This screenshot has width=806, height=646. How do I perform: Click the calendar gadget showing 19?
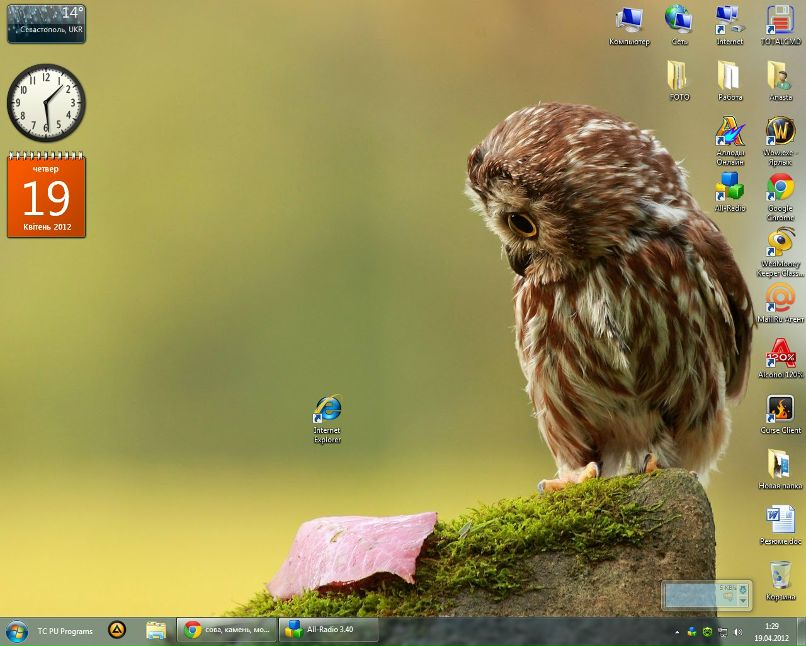coord(46,197)
